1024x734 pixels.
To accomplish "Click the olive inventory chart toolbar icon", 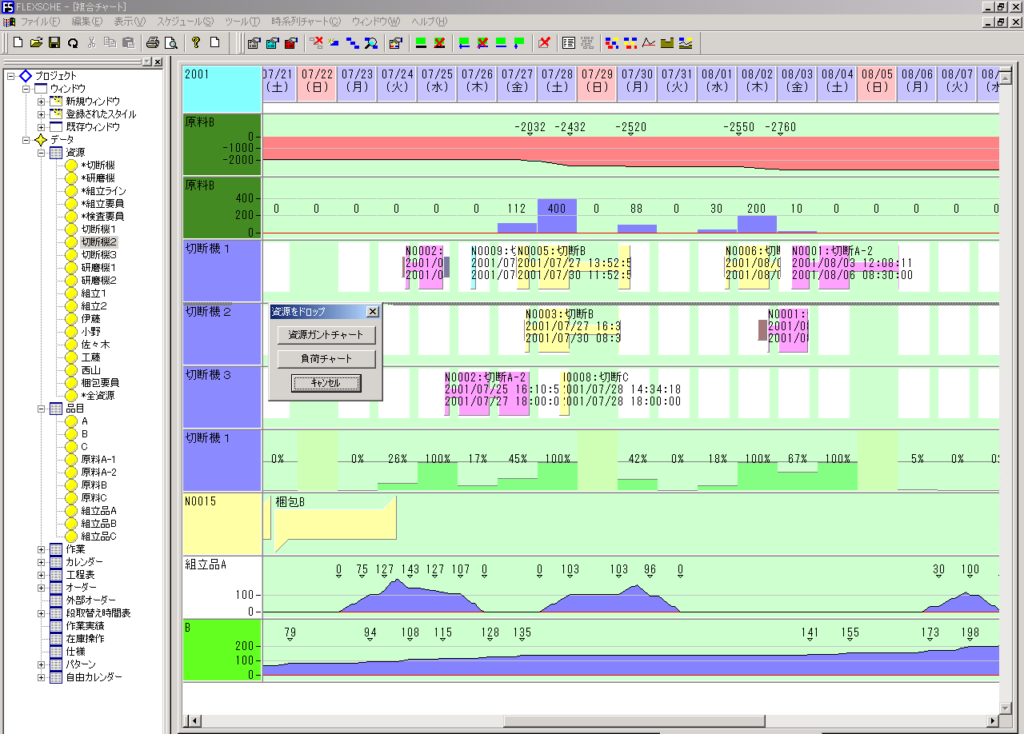I will pos(667,43).
